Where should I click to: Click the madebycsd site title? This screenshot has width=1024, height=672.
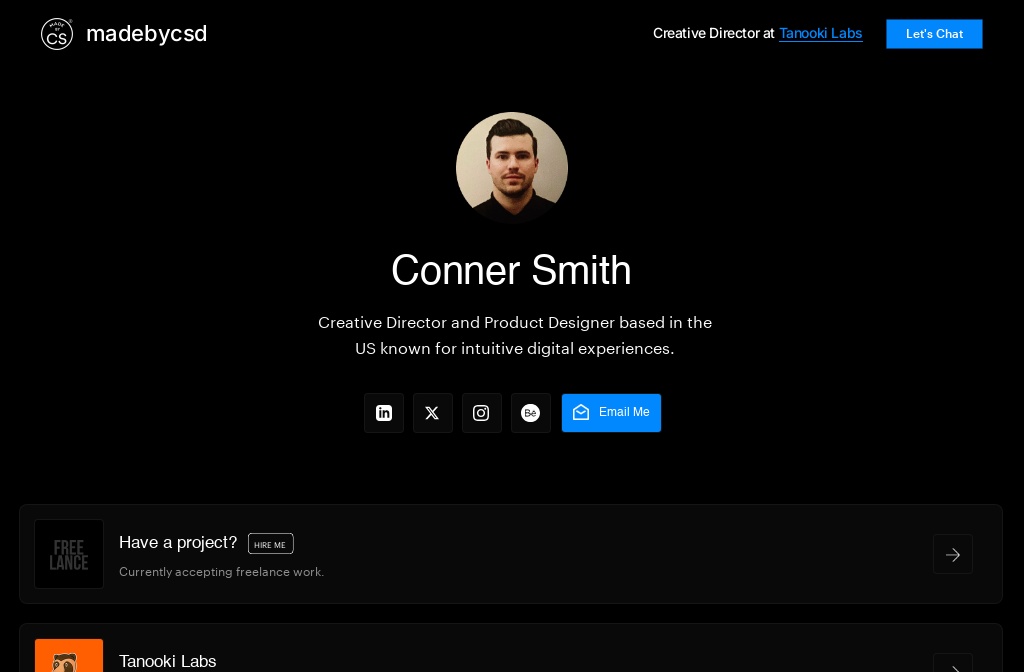[146, 33]
